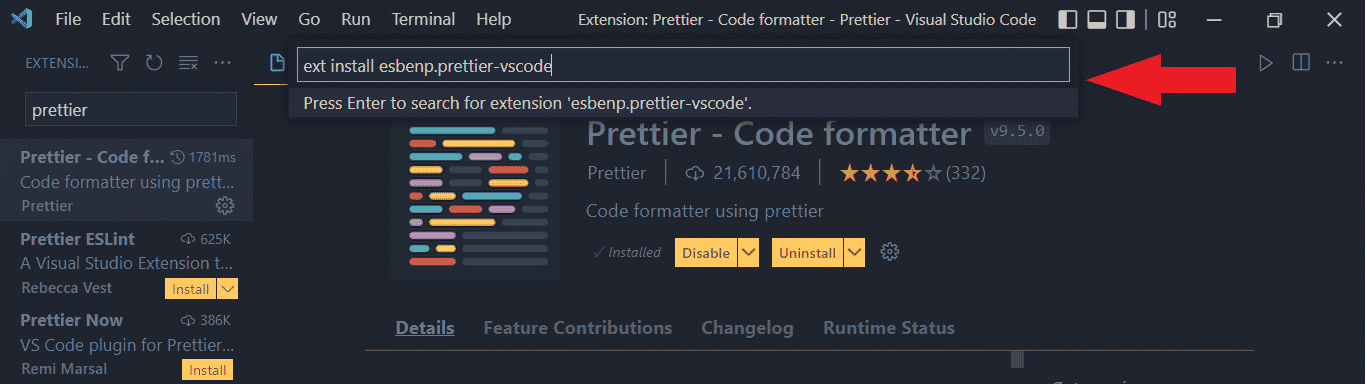Select Prettier Now extension in list
This screenshot has width=1367, height=384.
pos(127,343)
